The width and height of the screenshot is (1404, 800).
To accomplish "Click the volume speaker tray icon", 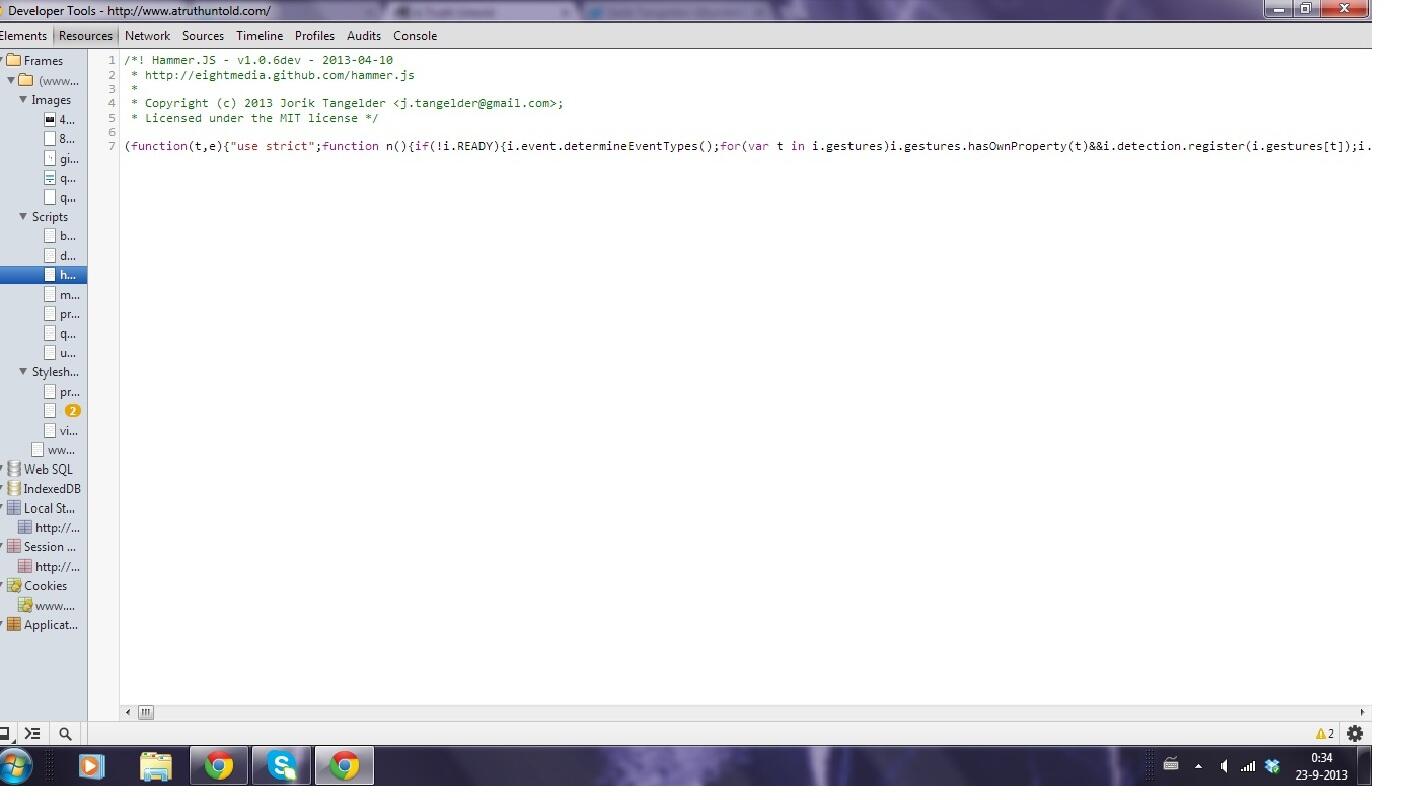I will pyautogui.click(x=1224, y=766).
